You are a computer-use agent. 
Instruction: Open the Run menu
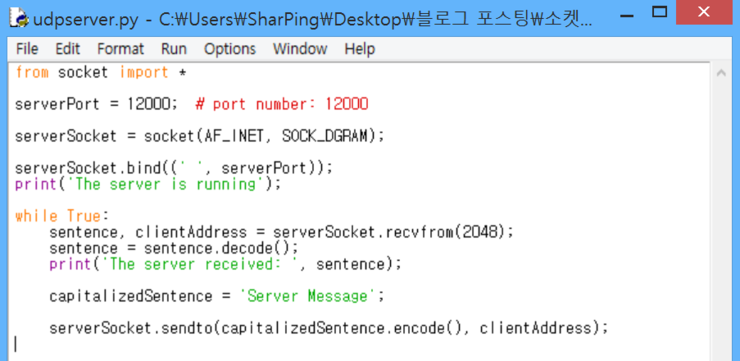[x=173, y=49]
